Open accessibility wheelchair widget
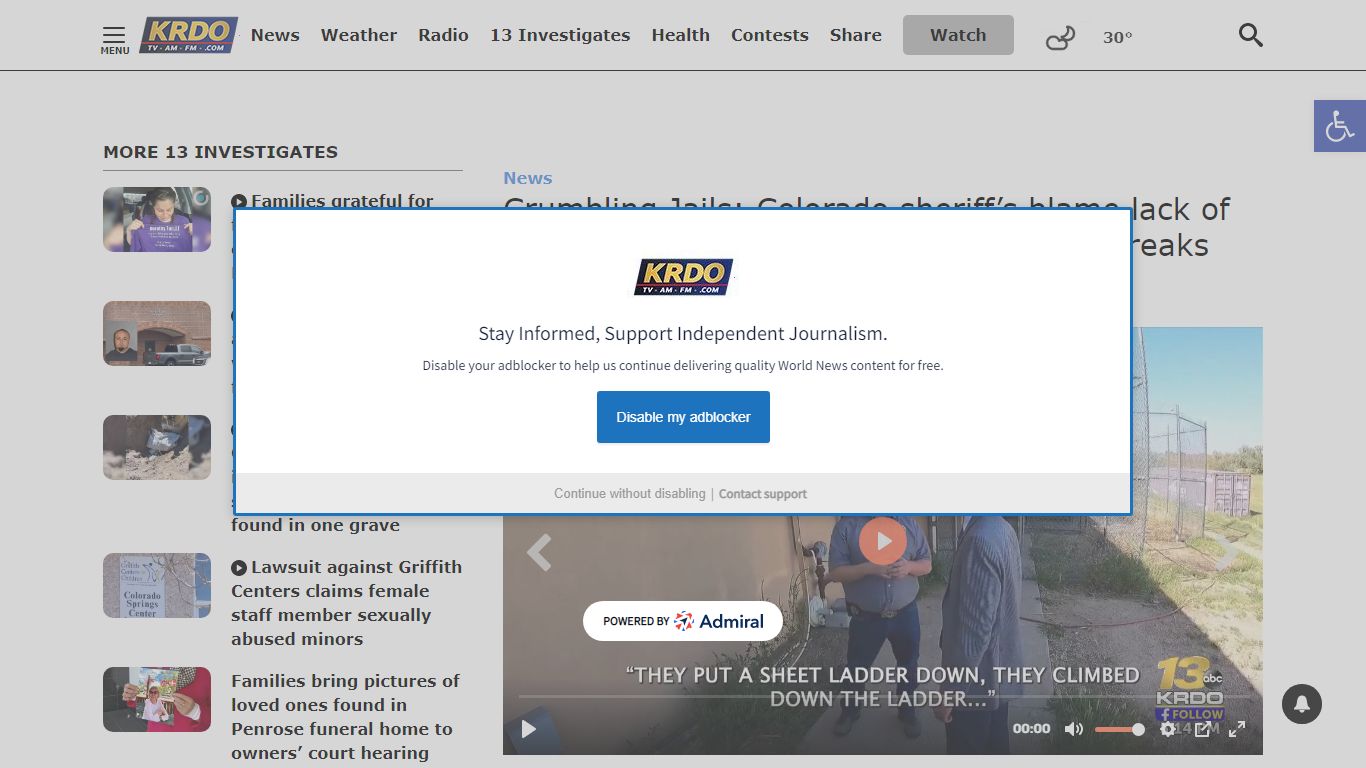Viewport: 1366px width, 768px height. pos(1340,126)
